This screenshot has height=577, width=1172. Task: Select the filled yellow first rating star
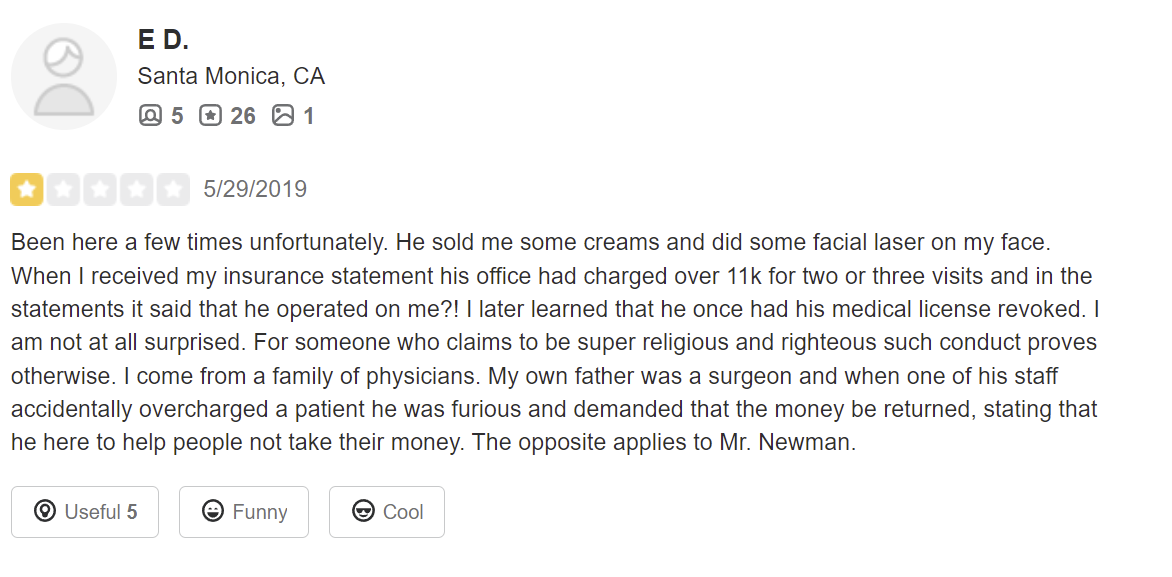pos(27,189)
